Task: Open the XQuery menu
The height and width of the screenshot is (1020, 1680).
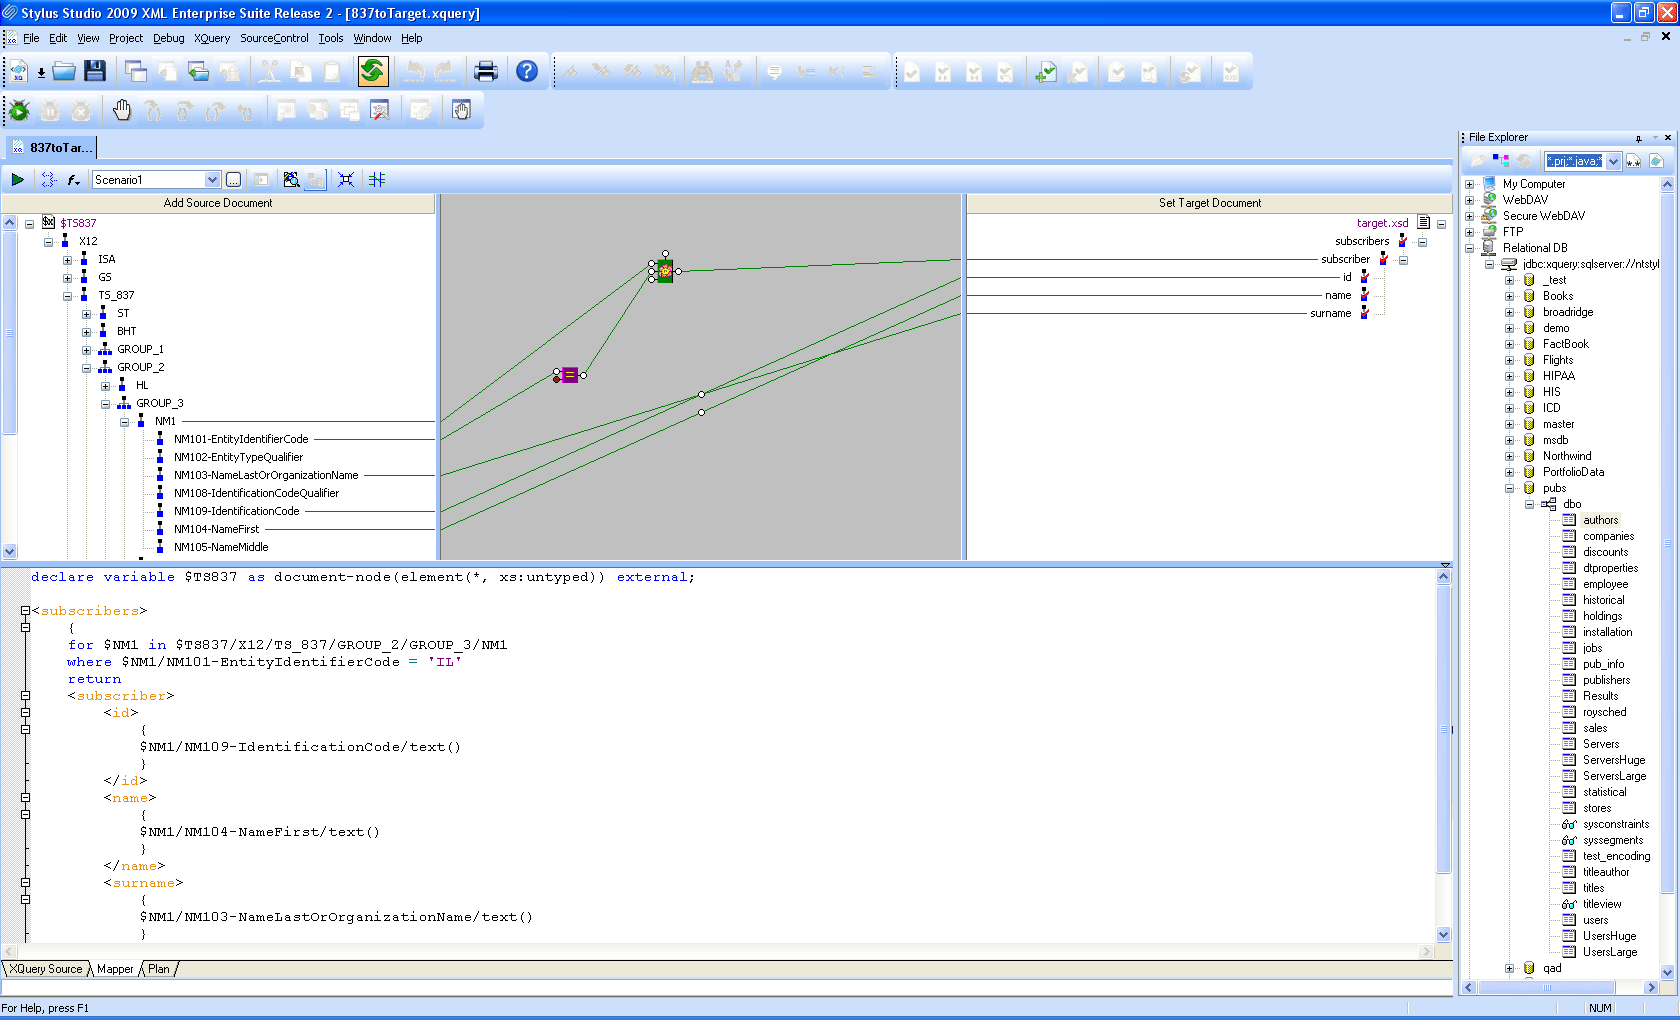Action: 212,38
